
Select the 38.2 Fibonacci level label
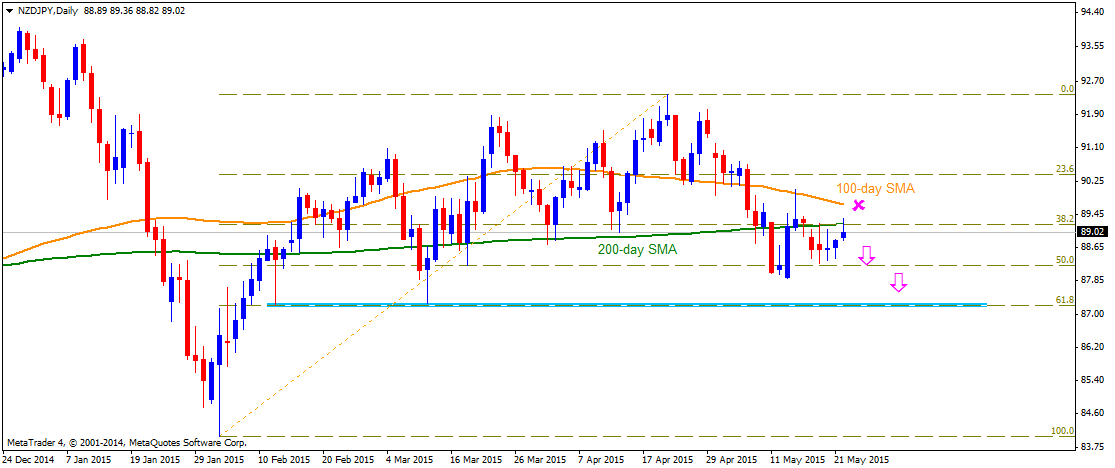(x=1065, y=218)
